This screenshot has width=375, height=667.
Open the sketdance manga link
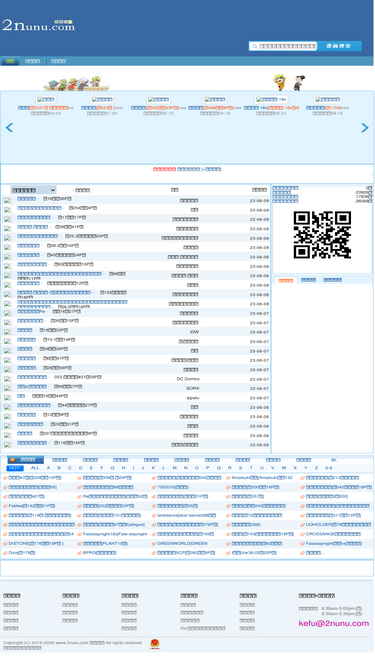(x=187, y=516)
